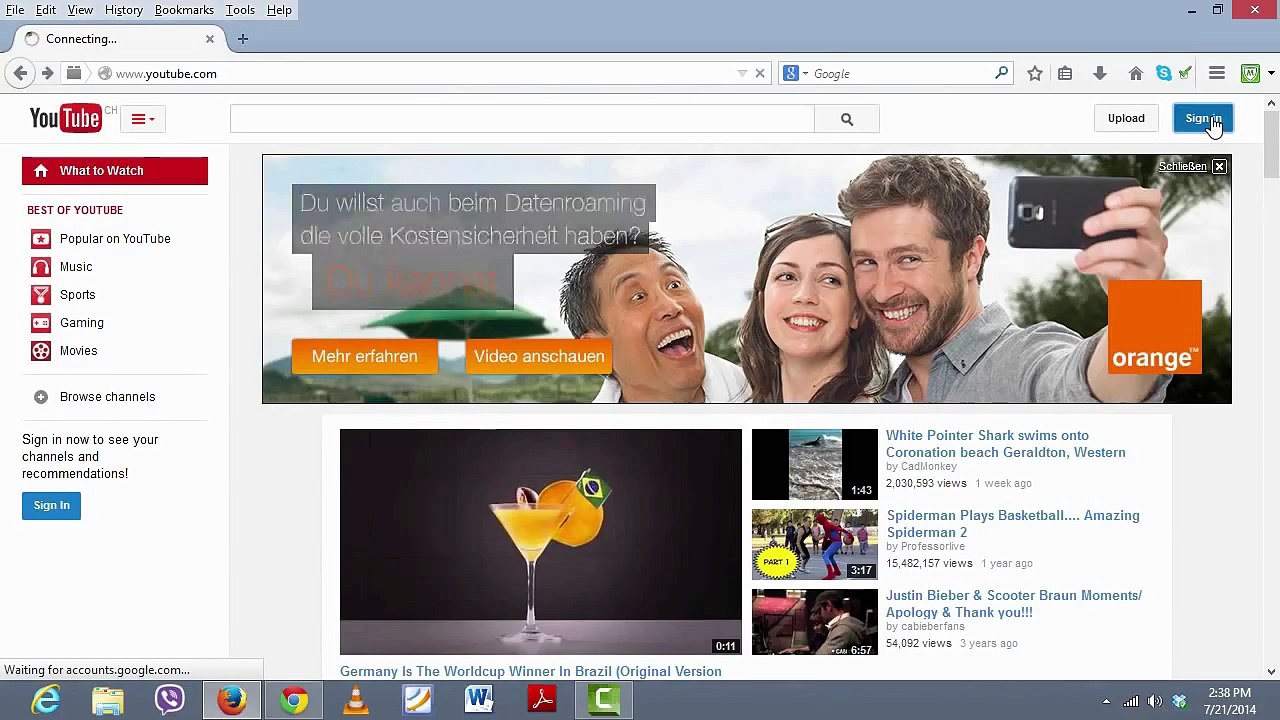
Task: Open the Downloads arrow icon
Action: pyautogui.click(x=1099, y=73)
